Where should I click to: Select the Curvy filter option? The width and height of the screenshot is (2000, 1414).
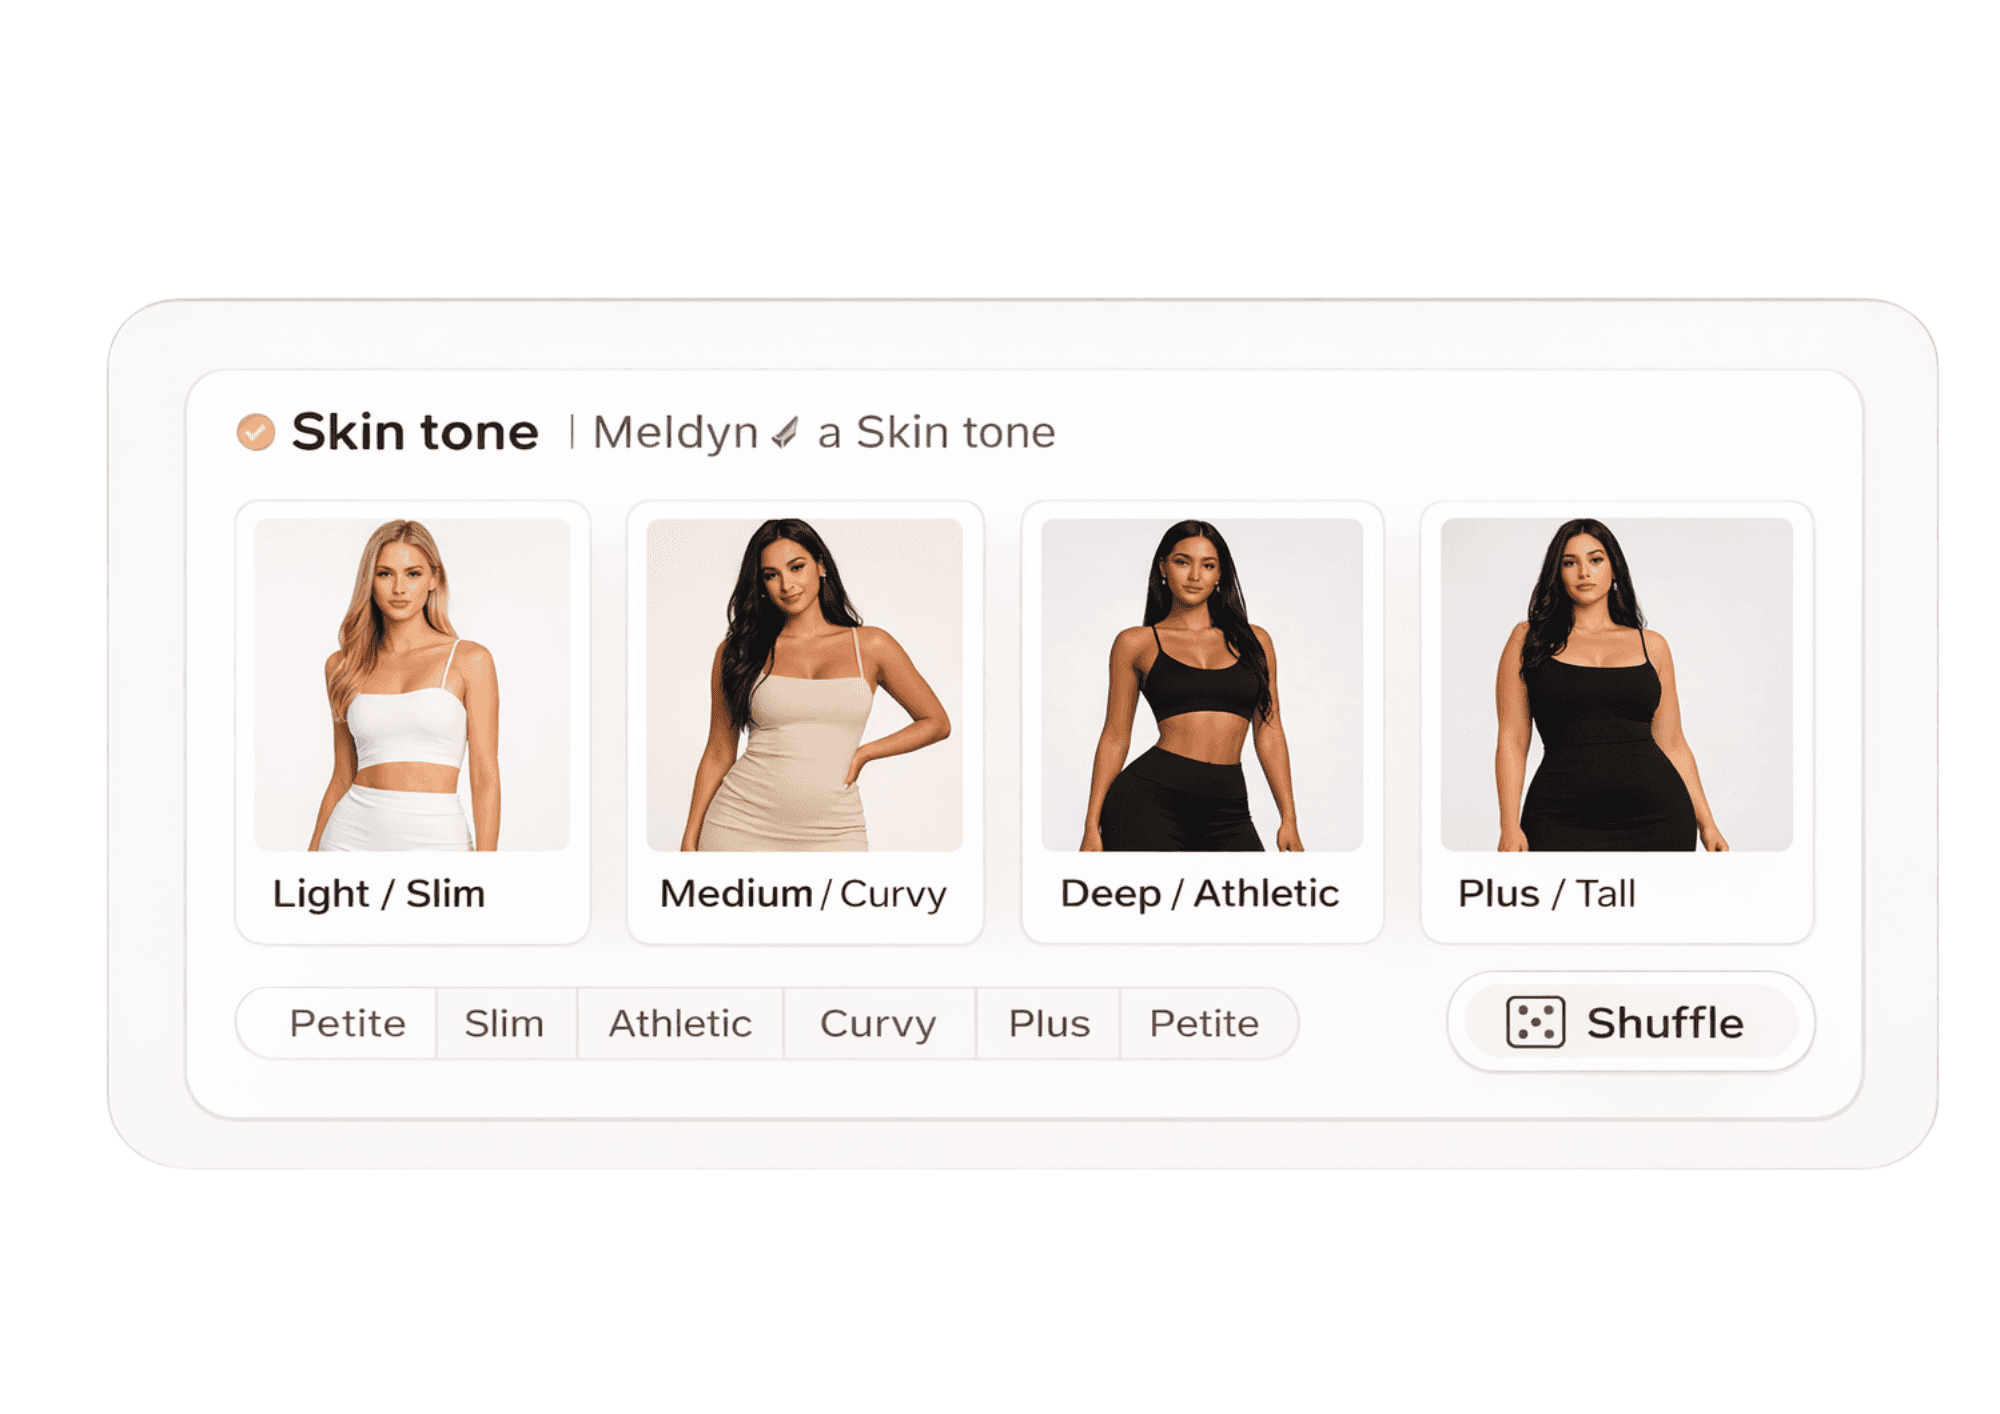coord(878,1022)
